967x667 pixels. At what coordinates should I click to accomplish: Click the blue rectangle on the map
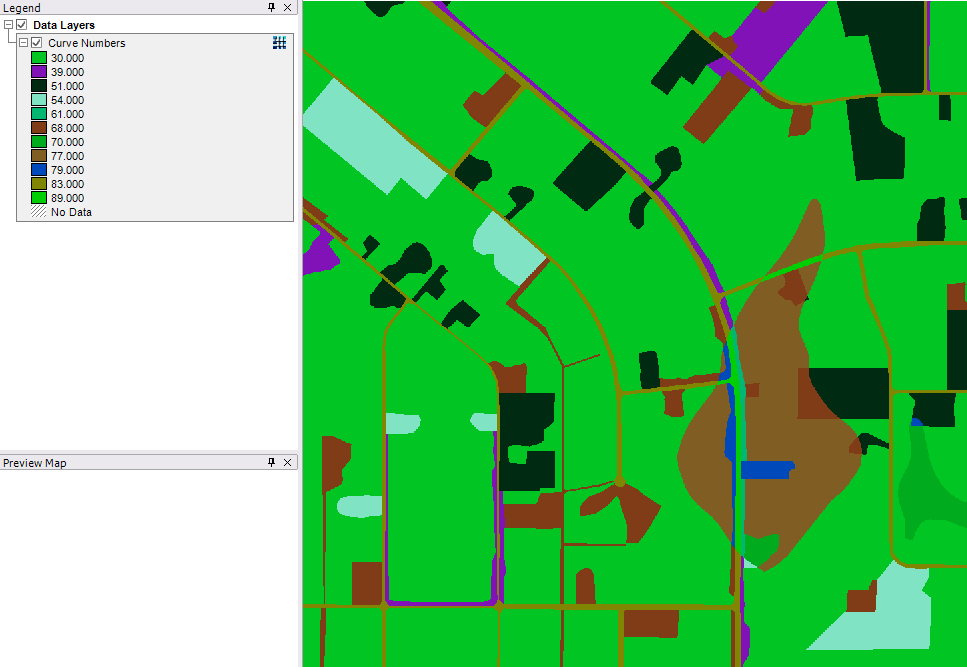(x=766, y=470)
